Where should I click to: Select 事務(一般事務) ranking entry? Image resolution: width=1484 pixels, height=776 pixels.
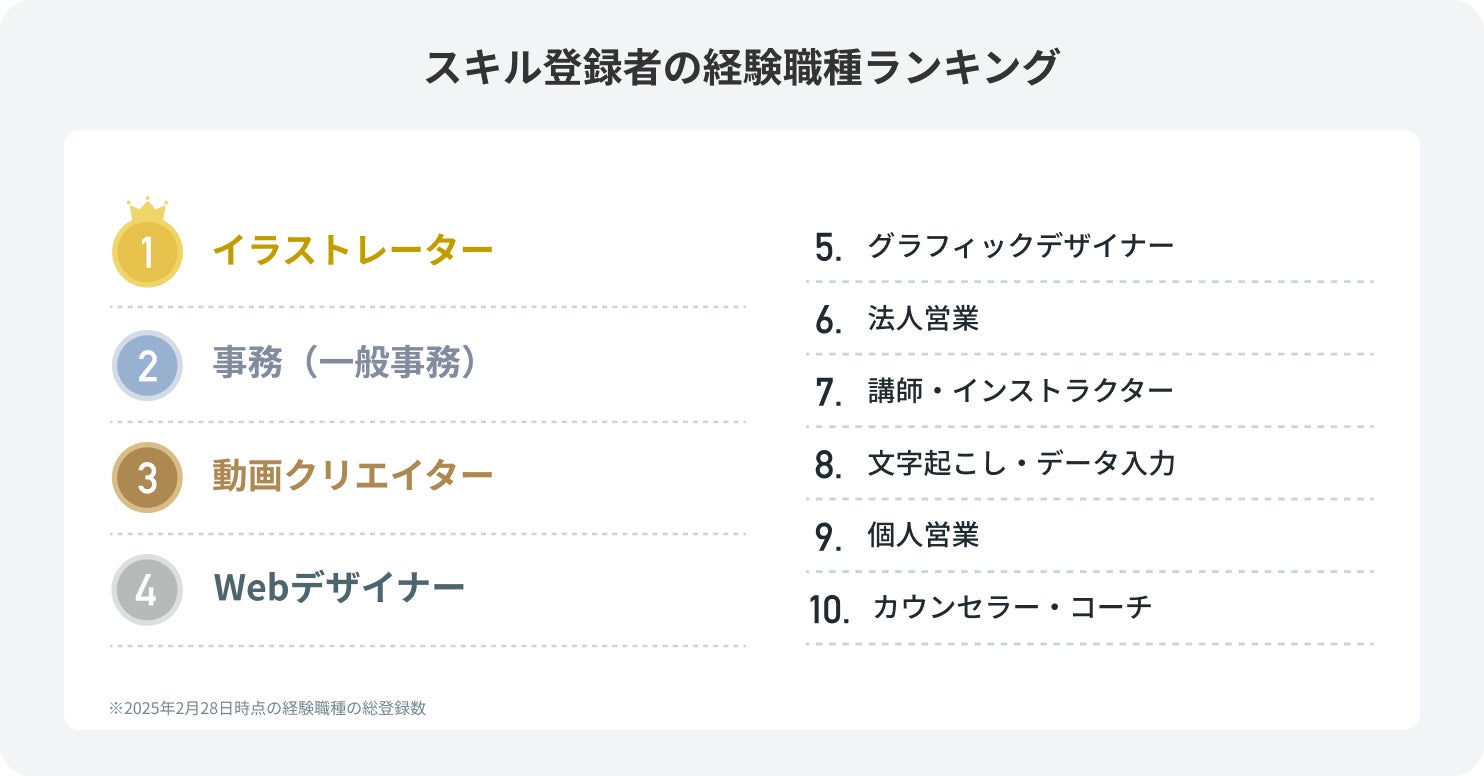tap(343, 363)
